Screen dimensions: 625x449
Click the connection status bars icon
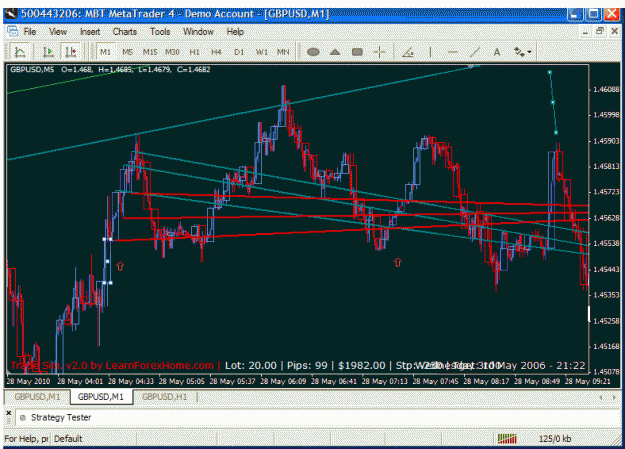click(x=507, y=439)
